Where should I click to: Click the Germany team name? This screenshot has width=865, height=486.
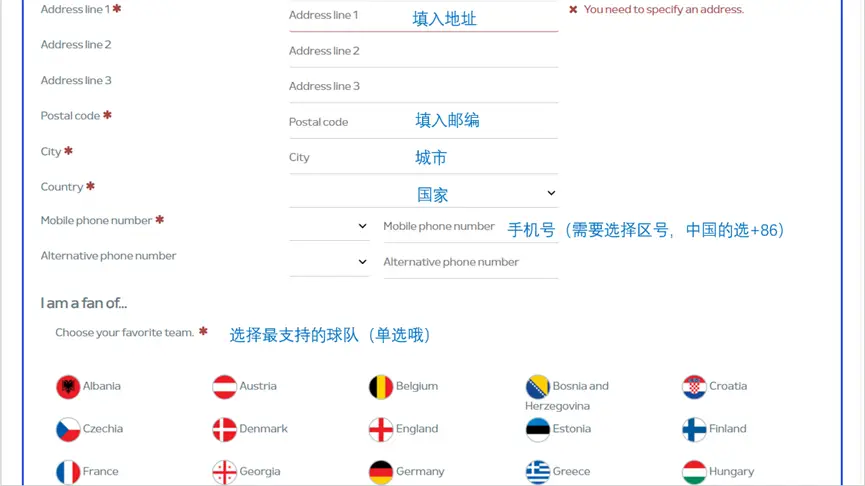point(420,472)
